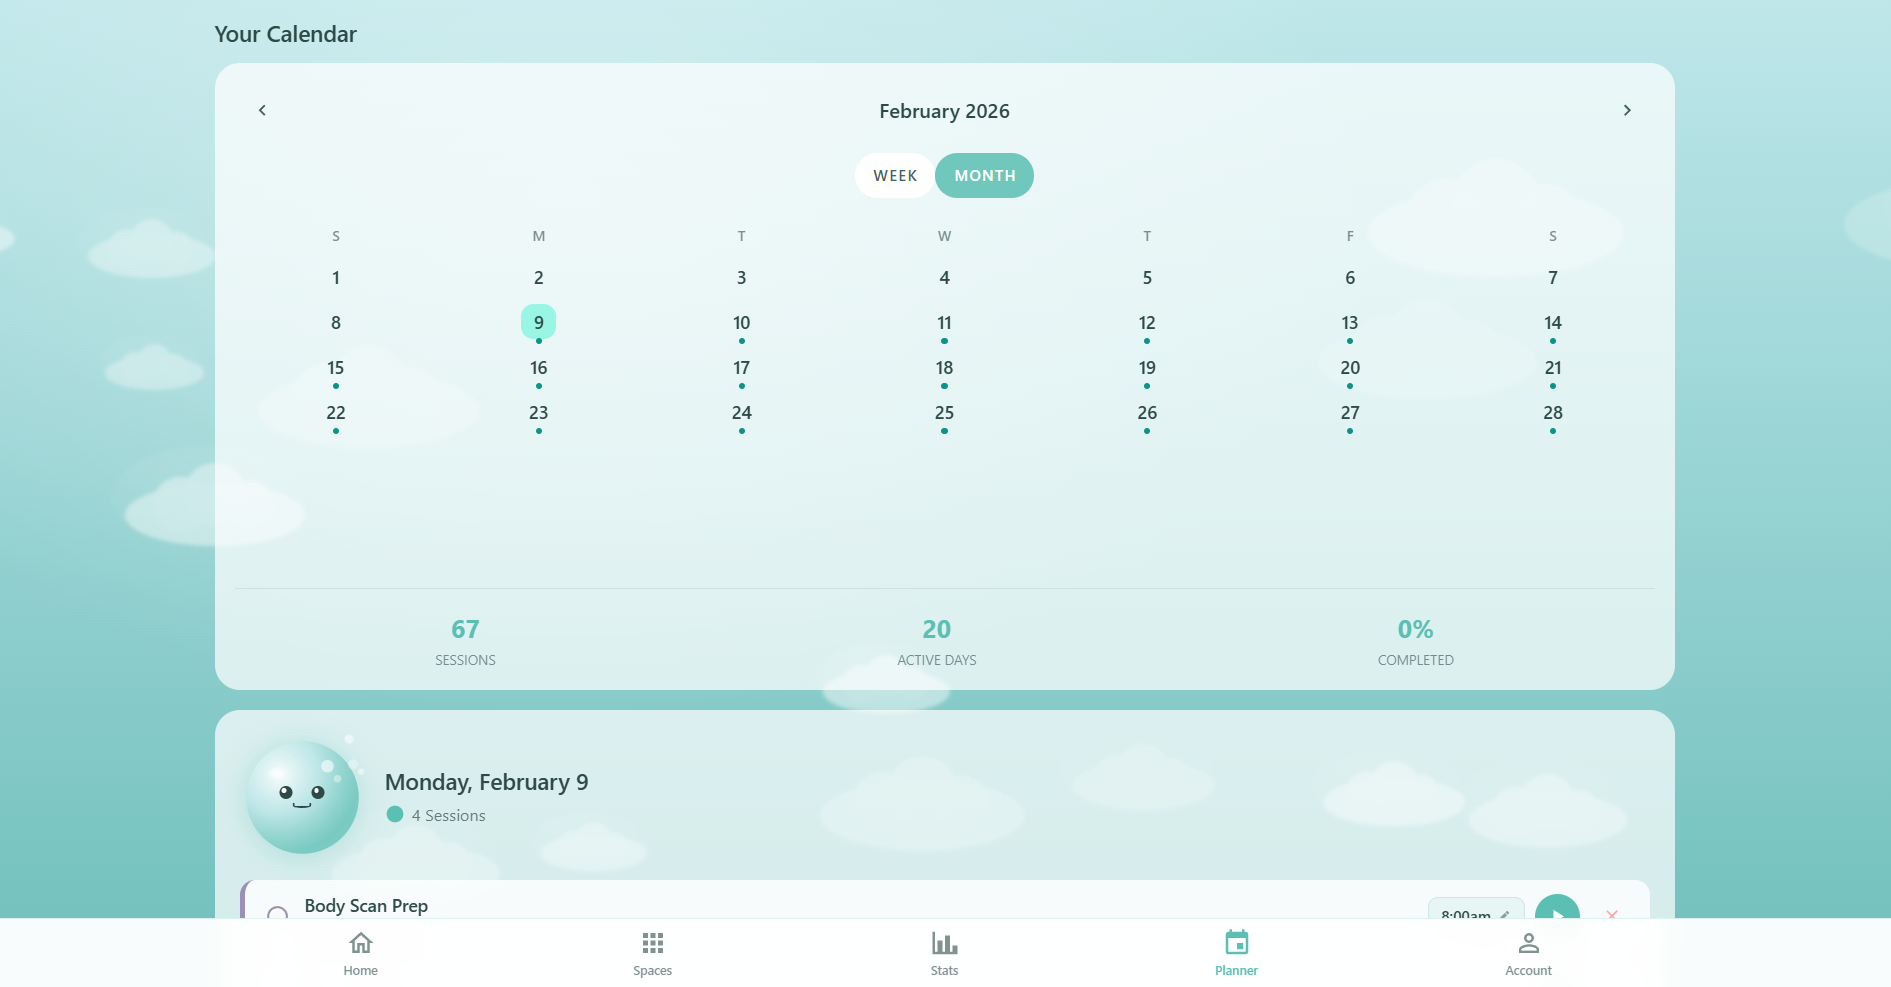The height and width of the screenshot is (987, 1891).
Task: Remove Body Scan Prep using the red X
Action: [x=1612, y=916]
